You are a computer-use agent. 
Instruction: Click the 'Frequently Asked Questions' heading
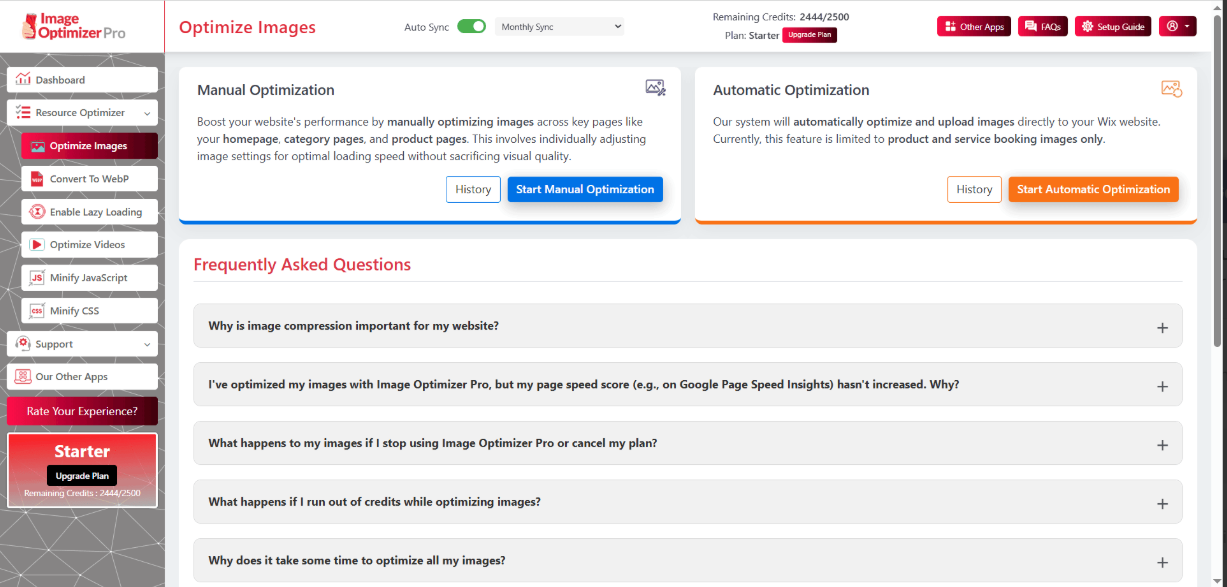pyautogui.click(x=302, y=265)
